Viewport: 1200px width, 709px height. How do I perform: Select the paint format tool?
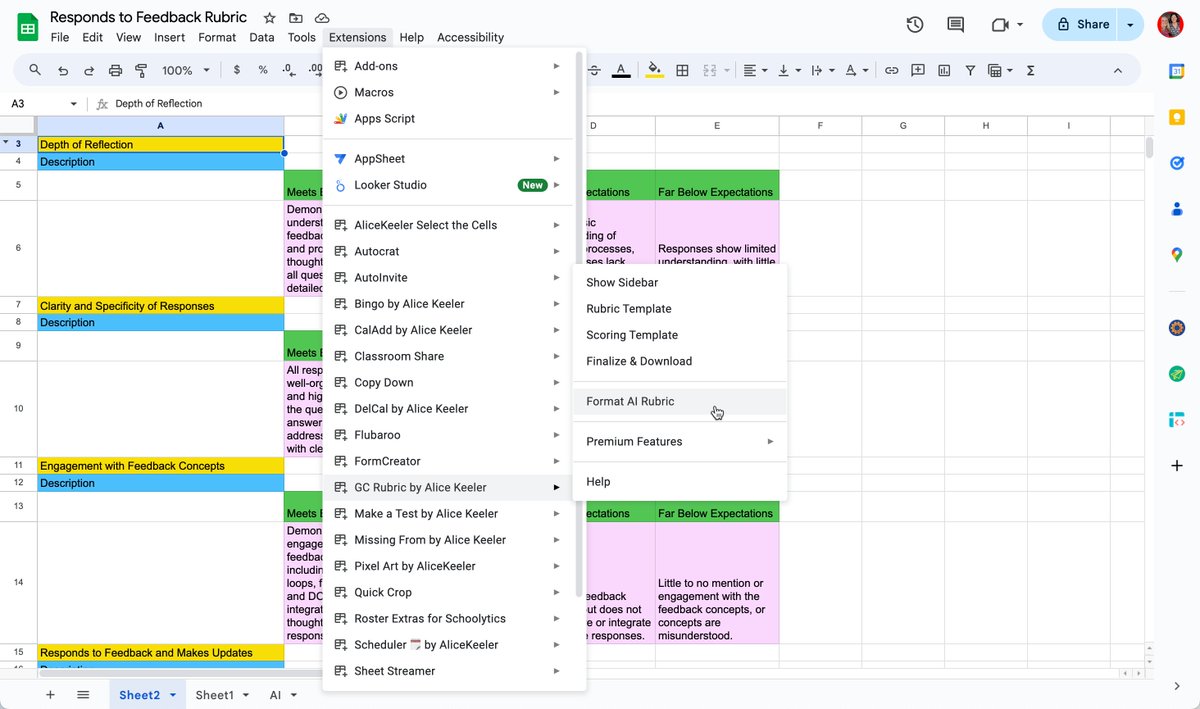coord(141,70)
